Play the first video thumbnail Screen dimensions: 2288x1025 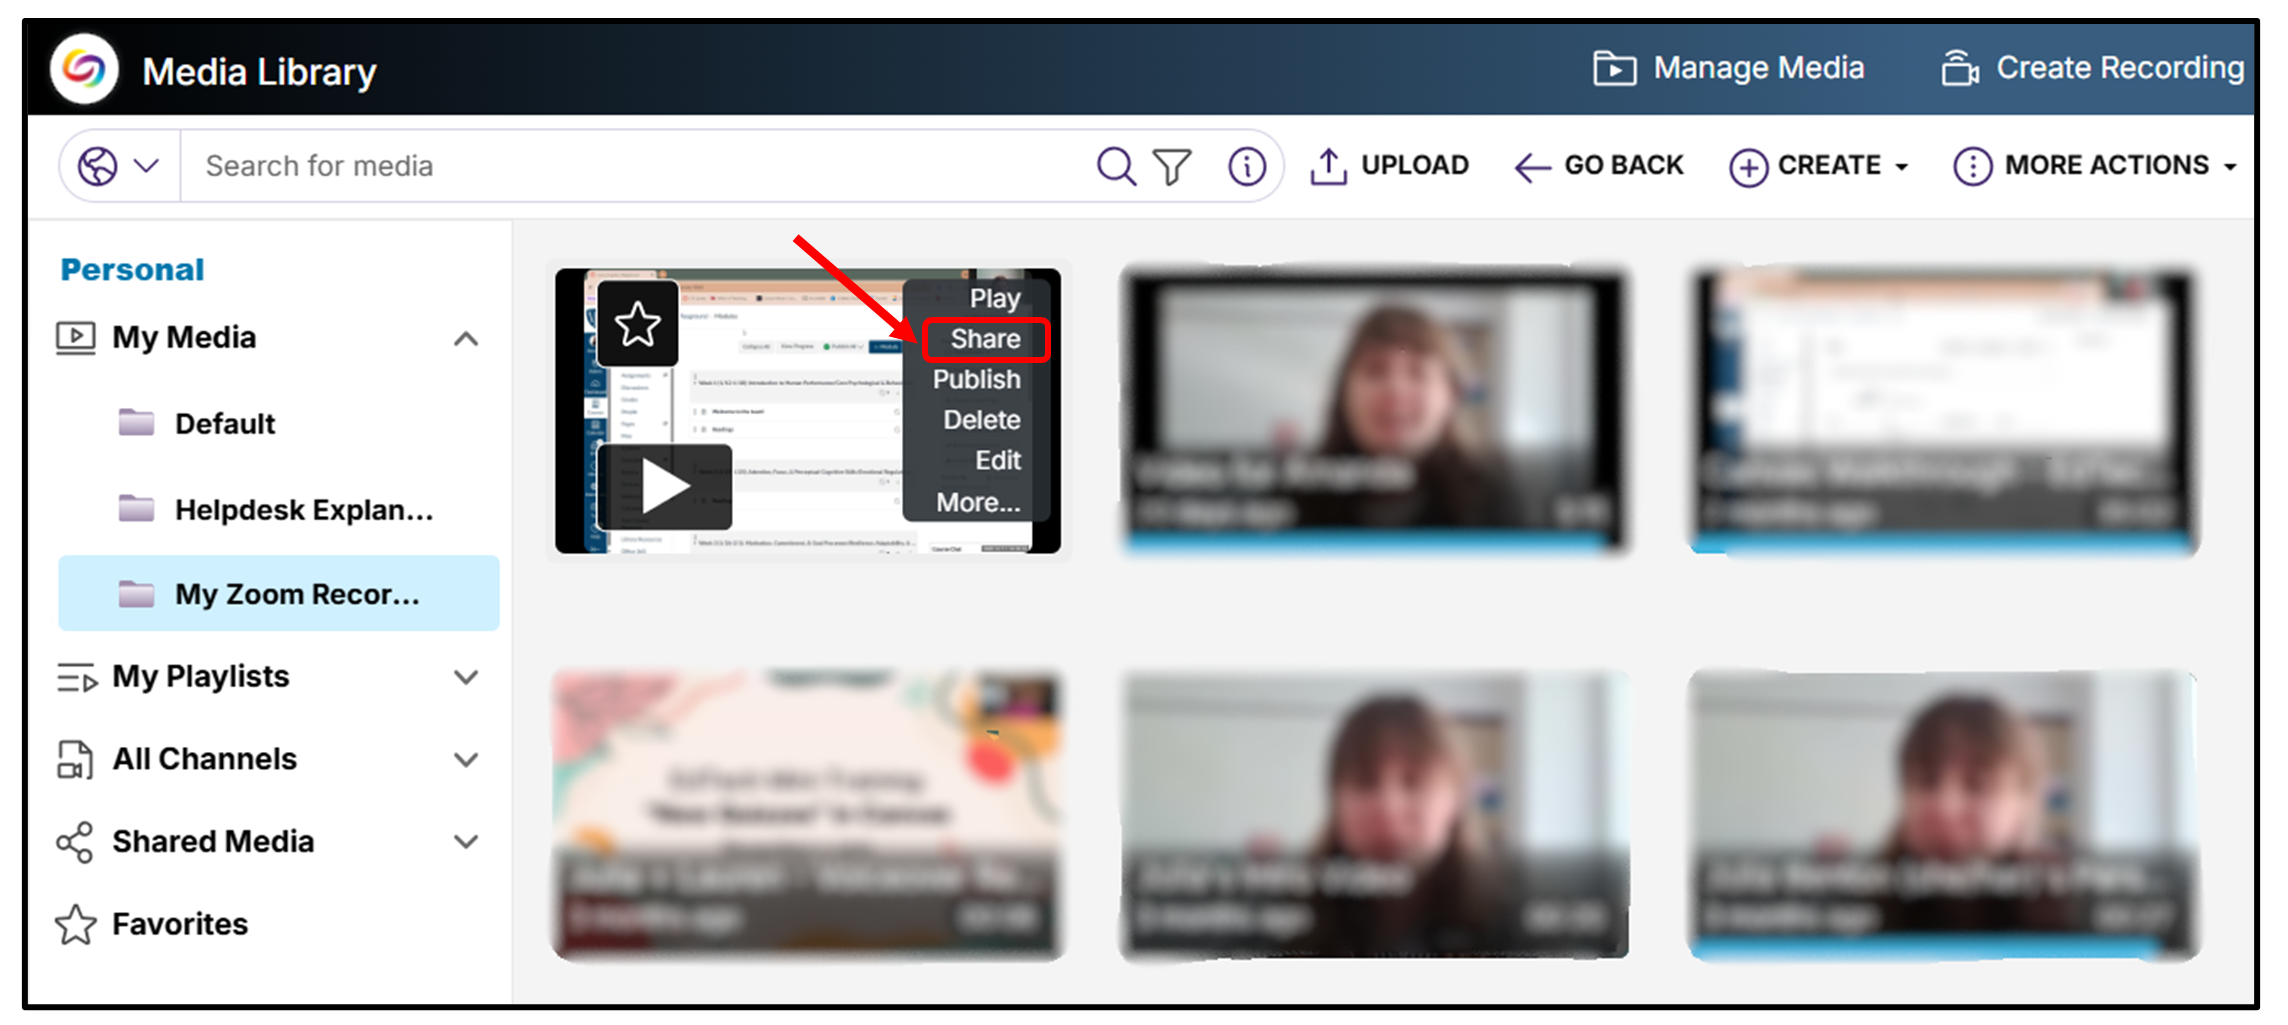click(665, 487)
